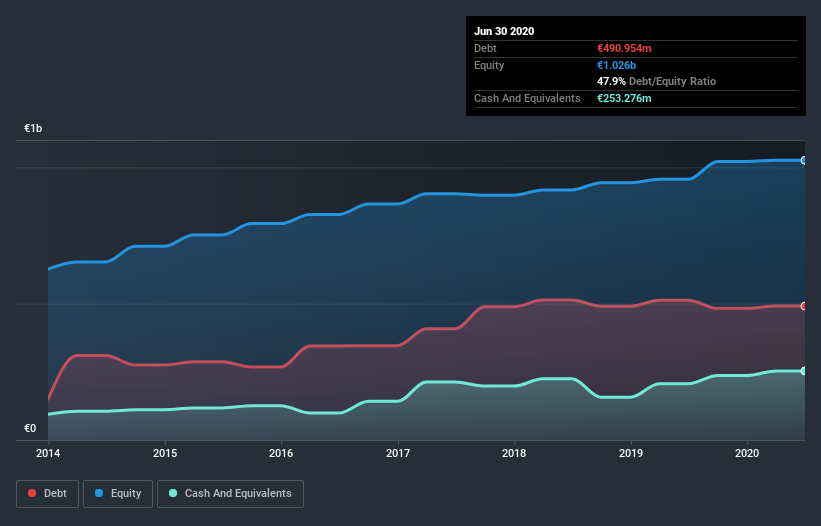Click the 2017 x-axis label
This screenshot has width=821, height=526.
click(x=398, y=453)
